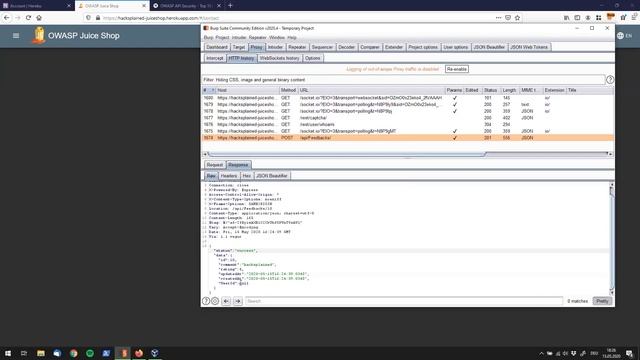Click the history filter bar
The height and width of the screenshot is (360, 640).
tap(403, 80)
